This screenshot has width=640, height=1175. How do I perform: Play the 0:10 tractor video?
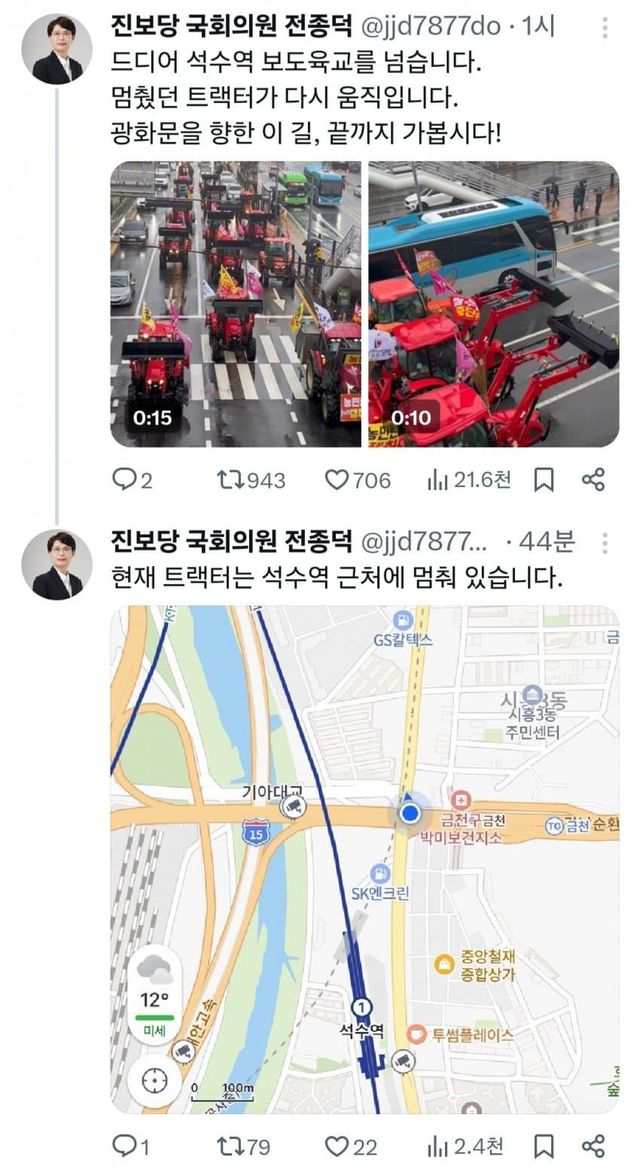(494, 304)
